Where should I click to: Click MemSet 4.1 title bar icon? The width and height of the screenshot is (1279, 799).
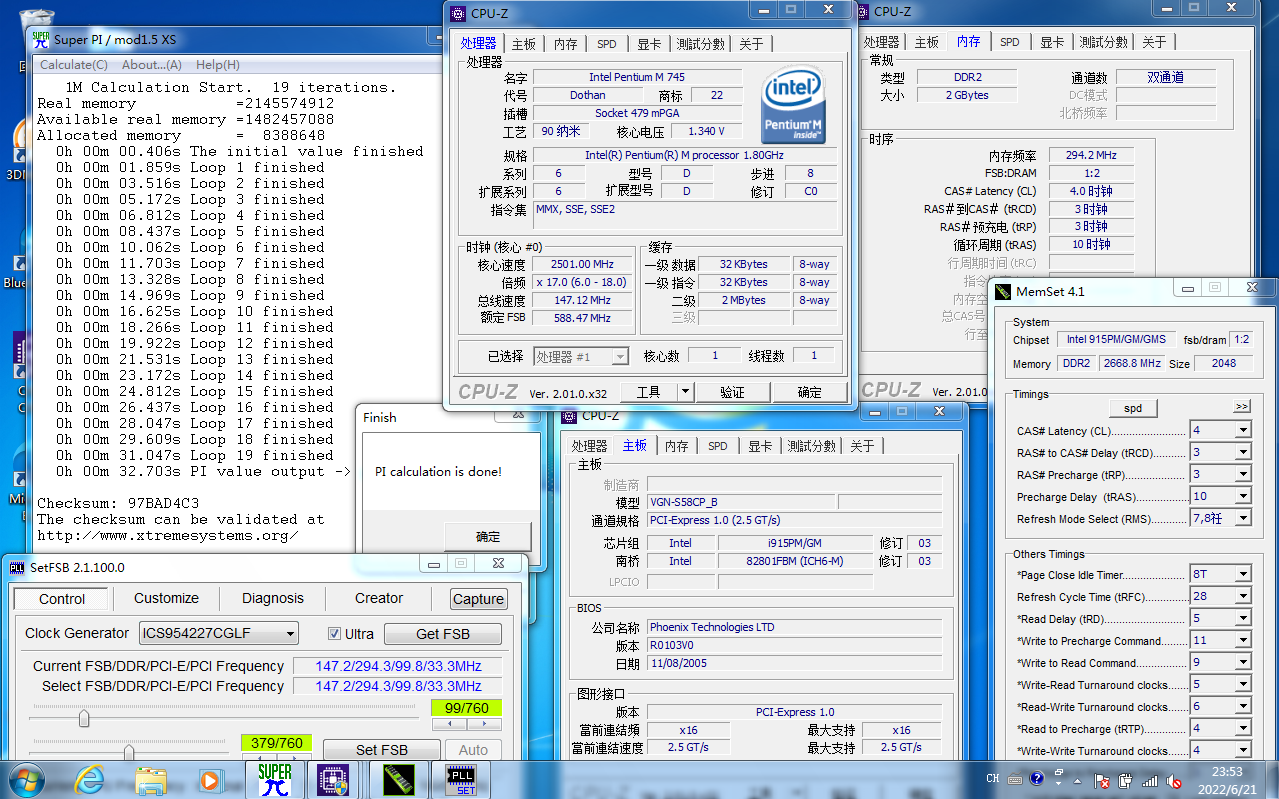click(1002, 291)
